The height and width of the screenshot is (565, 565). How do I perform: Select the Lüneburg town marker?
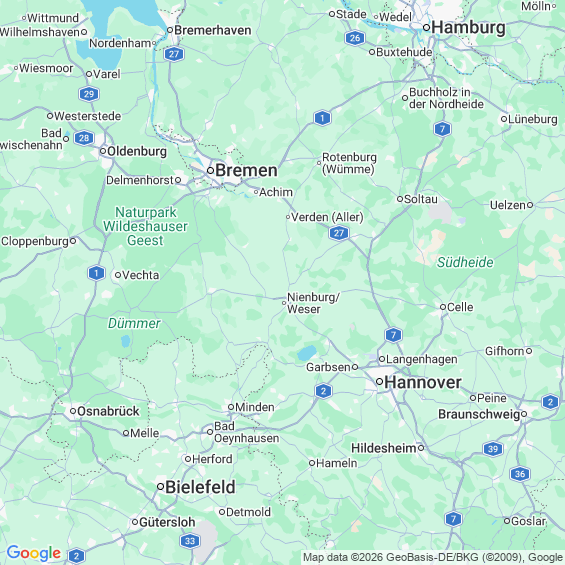pyautogui.click(x=504, y=119)
